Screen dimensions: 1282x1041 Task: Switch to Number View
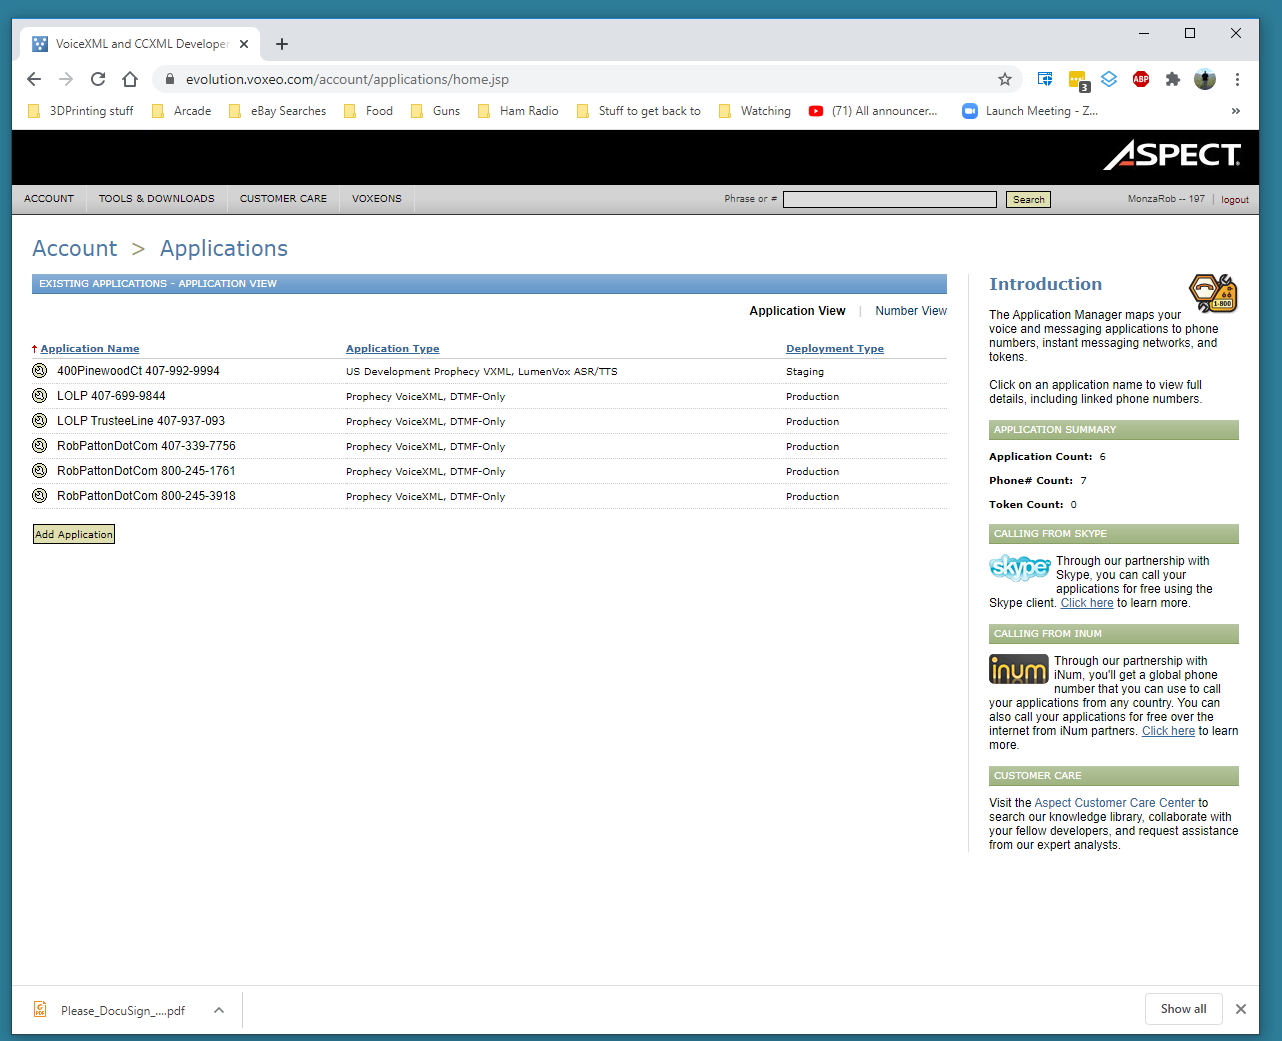(x=910, y=311)
